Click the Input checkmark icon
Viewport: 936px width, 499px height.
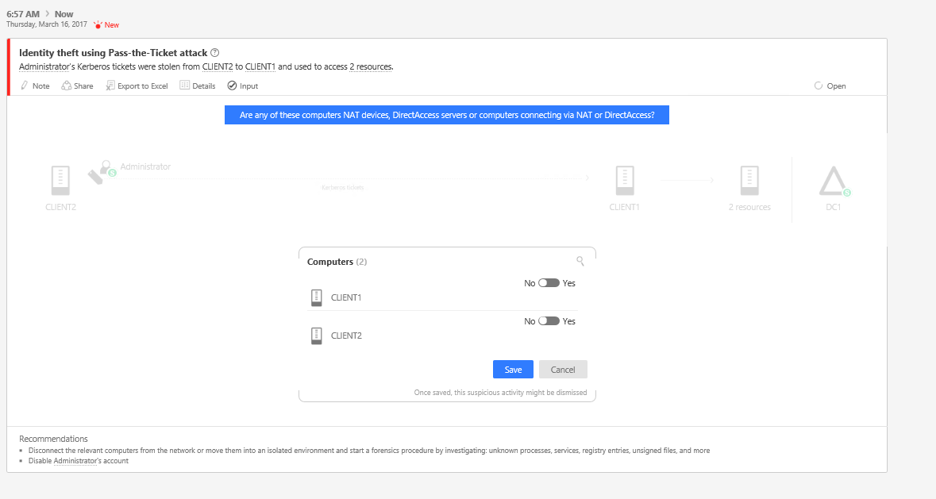[x=232, y=85]
